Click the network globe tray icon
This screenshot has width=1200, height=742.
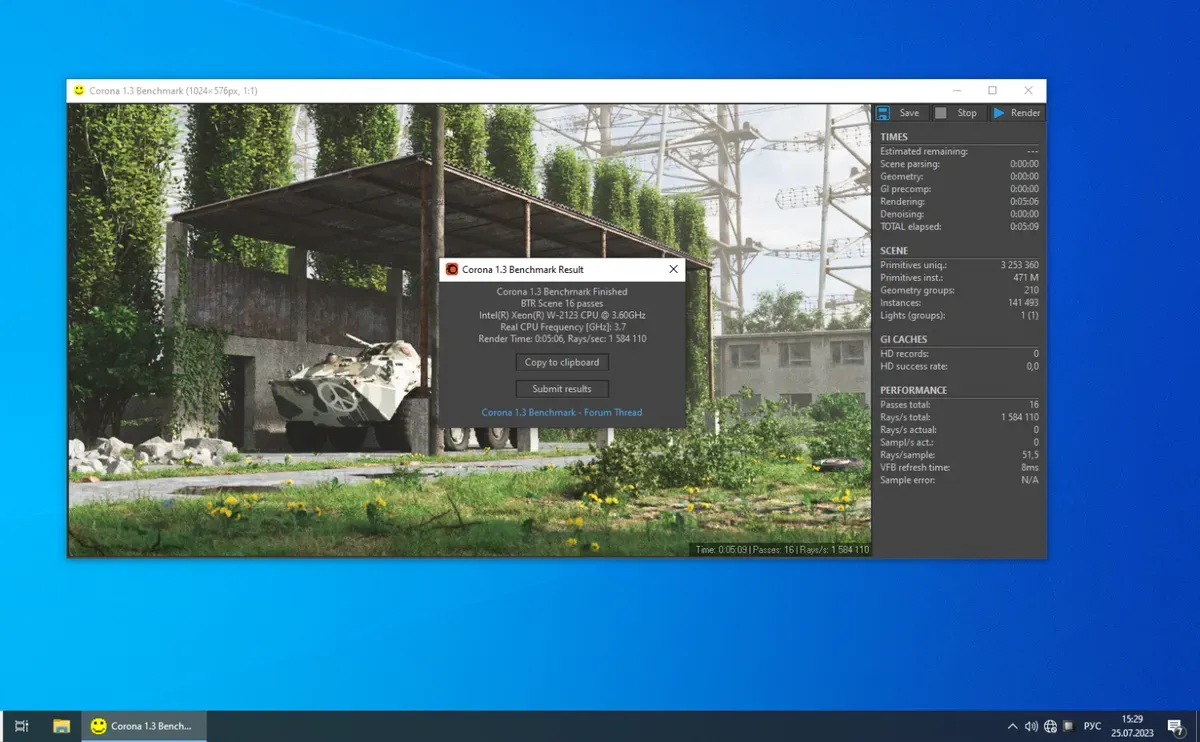point(1050,726)
